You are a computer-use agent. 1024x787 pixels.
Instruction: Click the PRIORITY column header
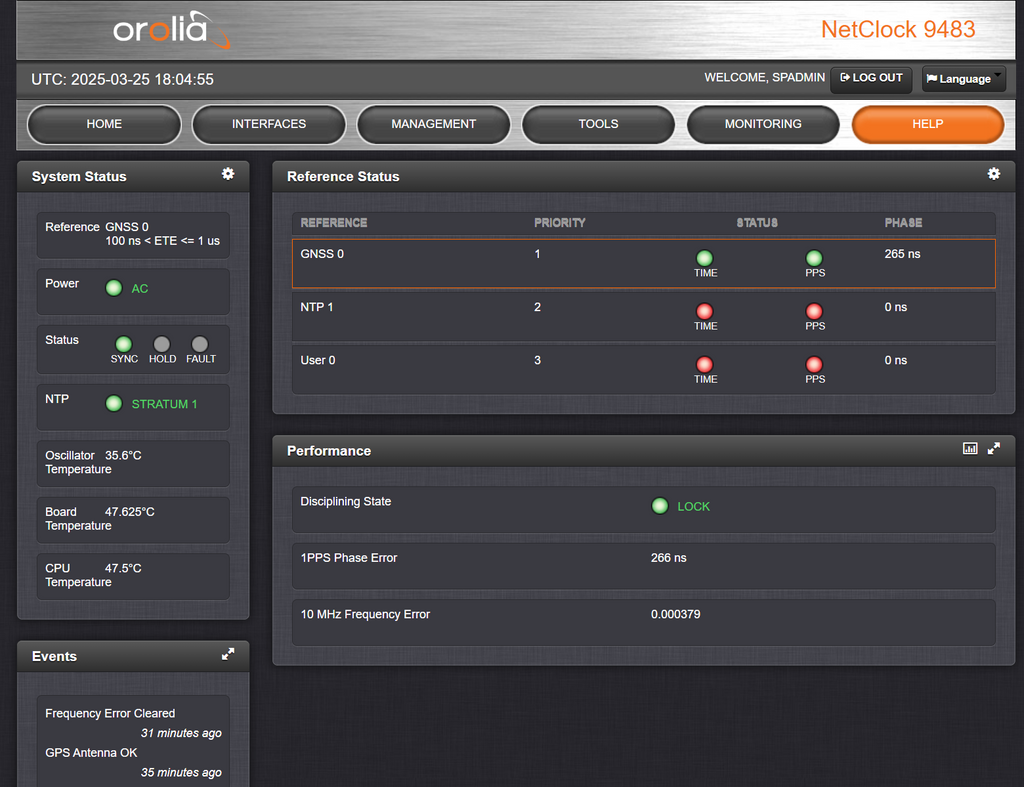560,223
